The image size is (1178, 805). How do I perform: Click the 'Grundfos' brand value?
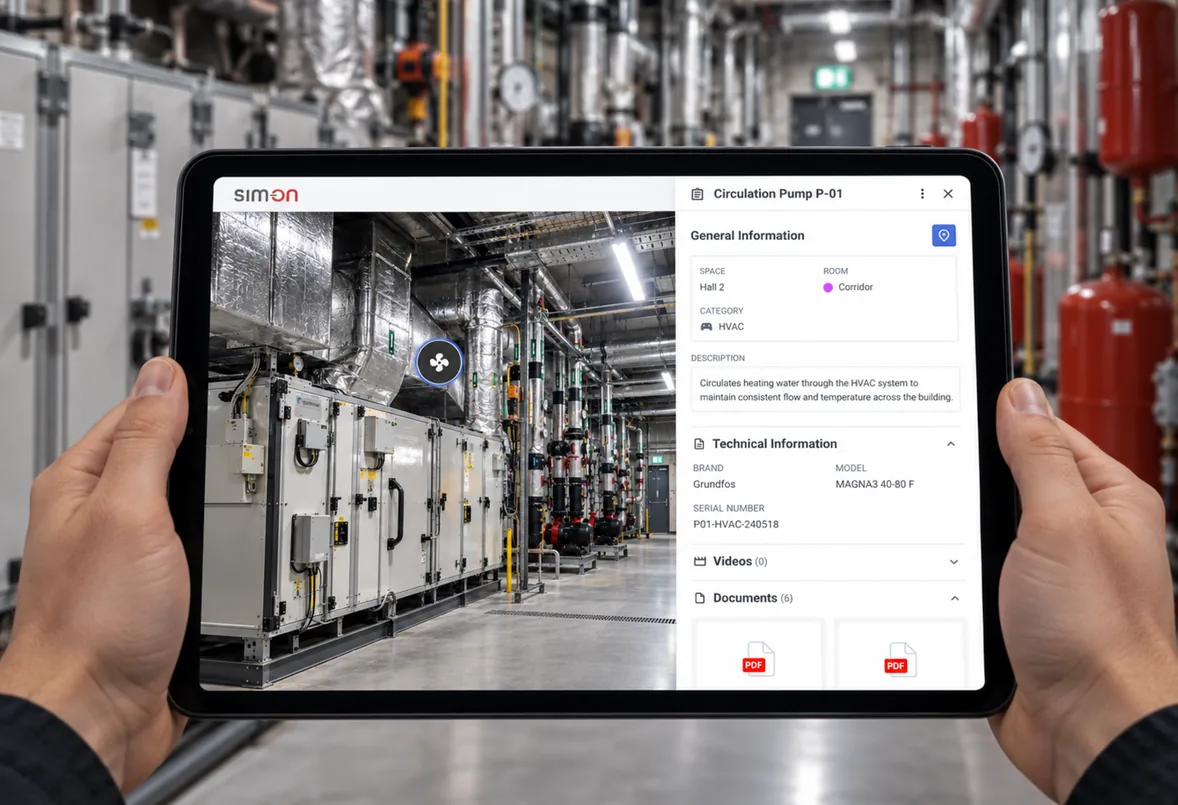(x=714, y=484)
